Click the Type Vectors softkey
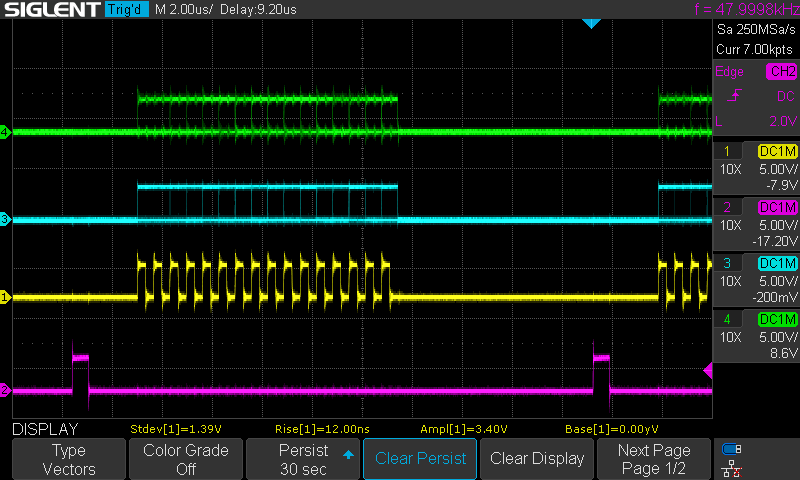The height and width of the screenshot is (480, 800). (x=69, y=459)
